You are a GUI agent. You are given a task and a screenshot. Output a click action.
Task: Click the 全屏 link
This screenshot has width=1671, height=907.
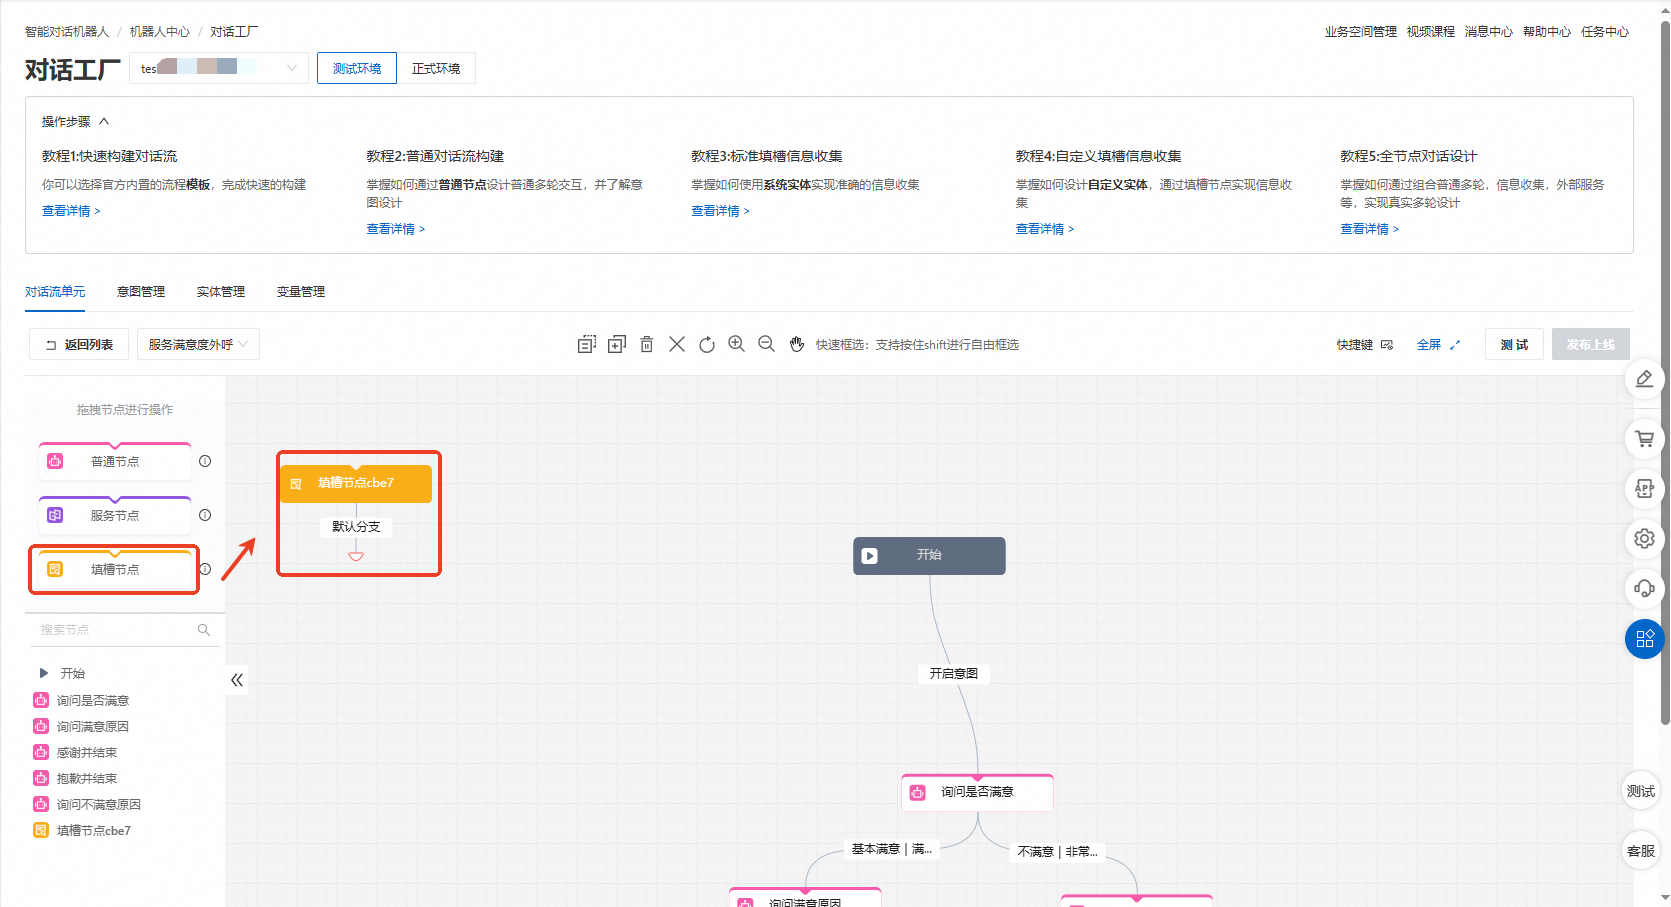pos(1429,345)
